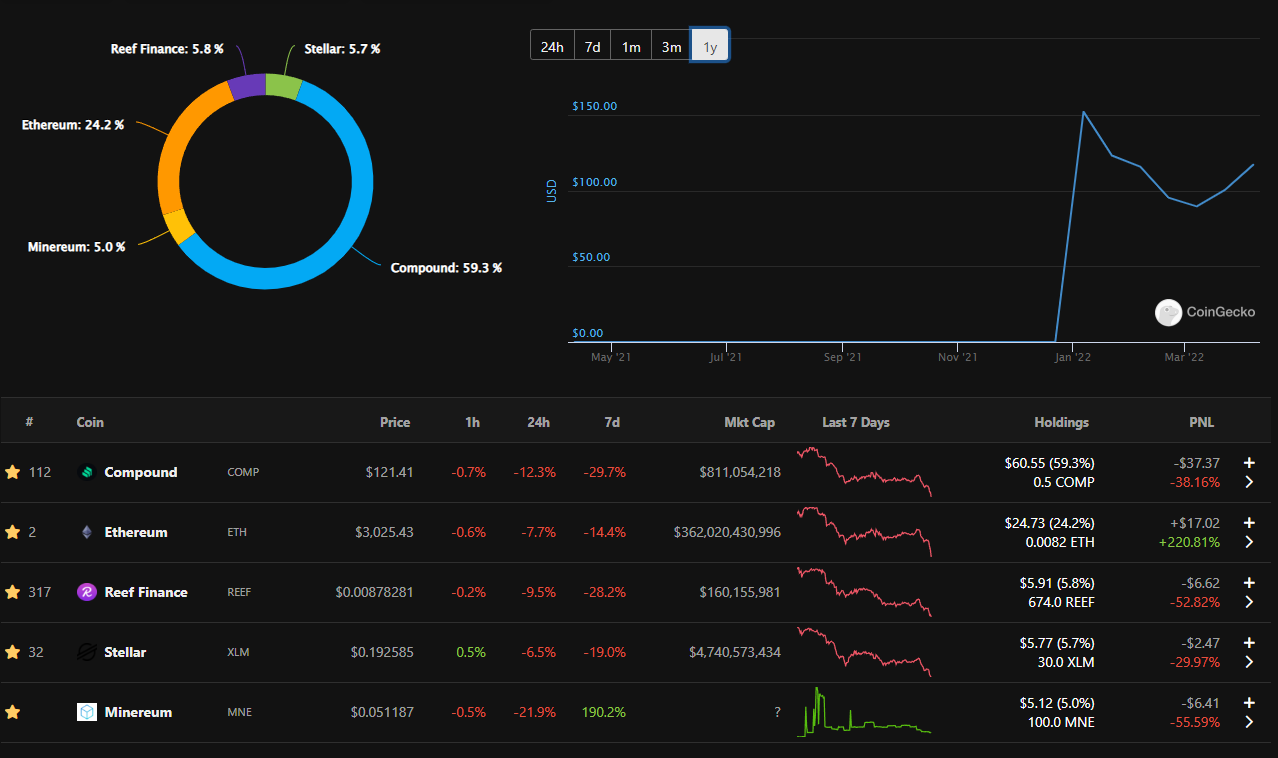
Task: Sort table by rank # column
Action: 29,422
